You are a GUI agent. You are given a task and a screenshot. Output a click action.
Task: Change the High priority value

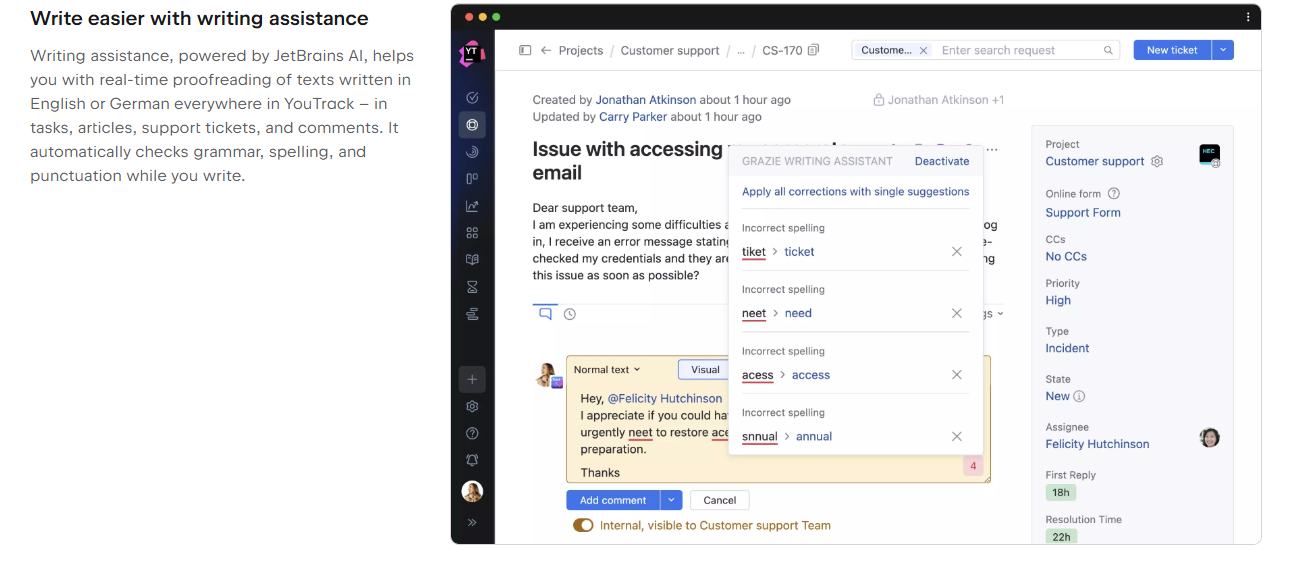(1058, 300)
